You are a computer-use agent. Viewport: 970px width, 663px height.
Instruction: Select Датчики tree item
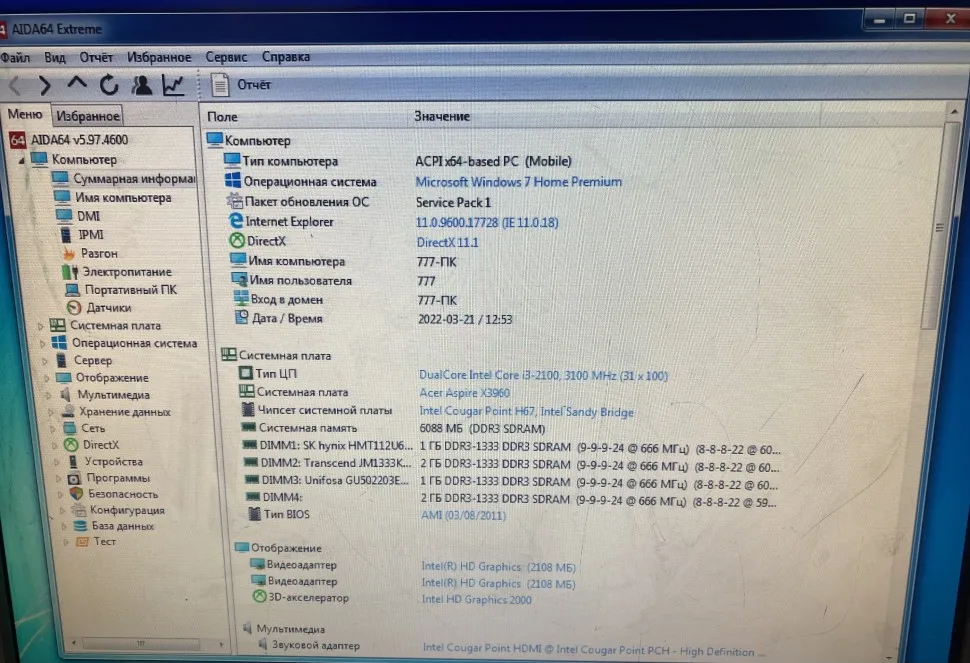pyautogui.click(x=109, y=307)
